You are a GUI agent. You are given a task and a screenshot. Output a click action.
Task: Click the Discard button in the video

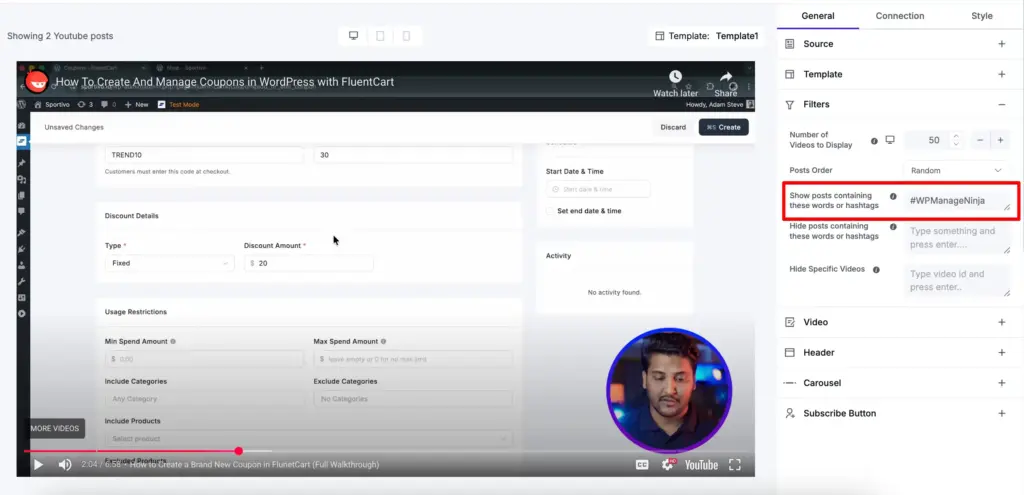point(673,127)
